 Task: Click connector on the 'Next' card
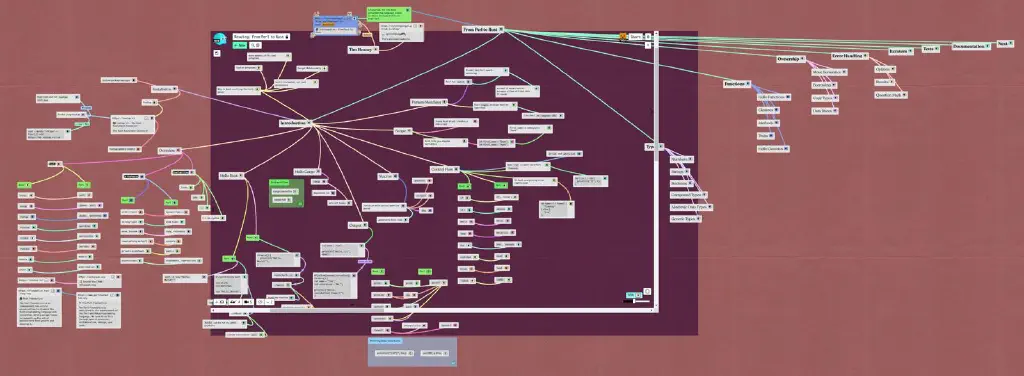pos(1011,44)
